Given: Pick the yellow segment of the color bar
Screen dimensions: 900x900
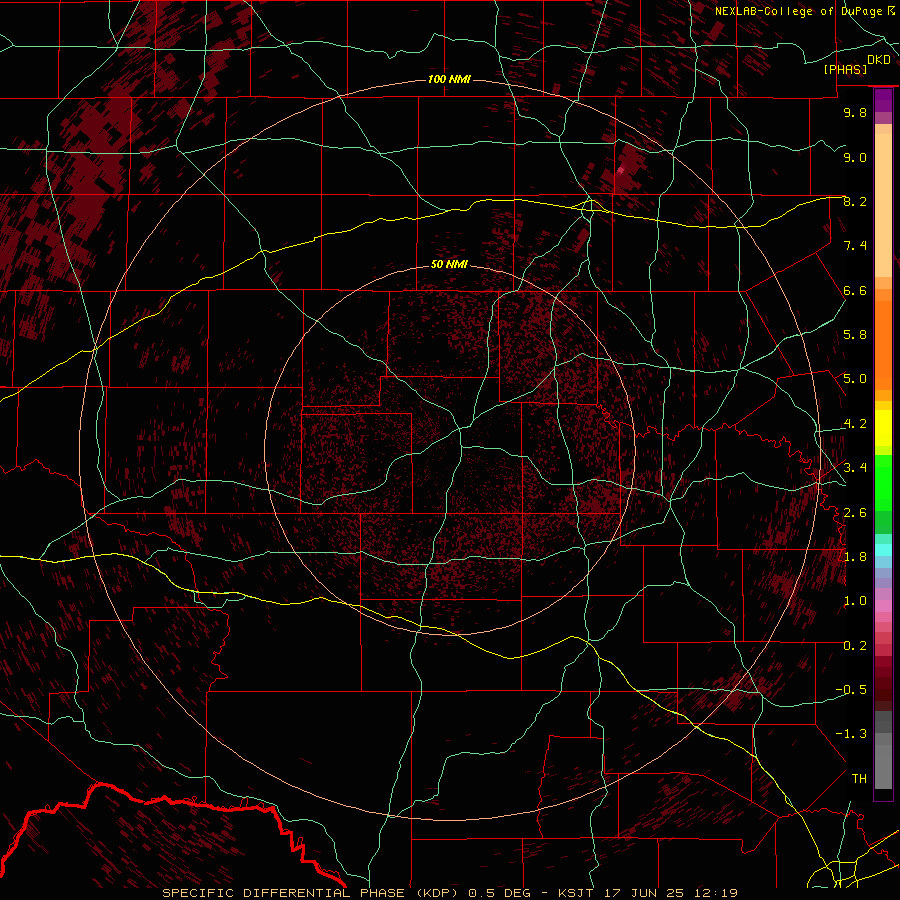Looking at the screenshot, I should pos(883,428).
